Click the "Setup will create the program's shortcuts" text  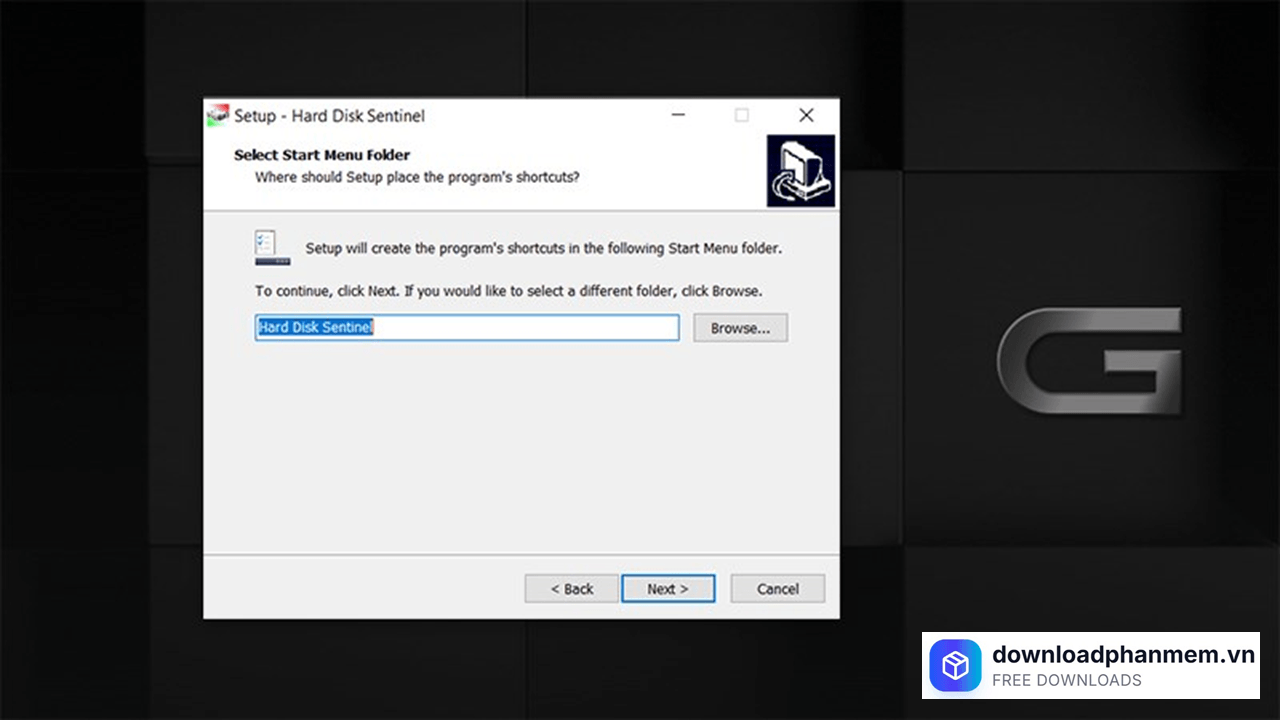coord(543,248)
